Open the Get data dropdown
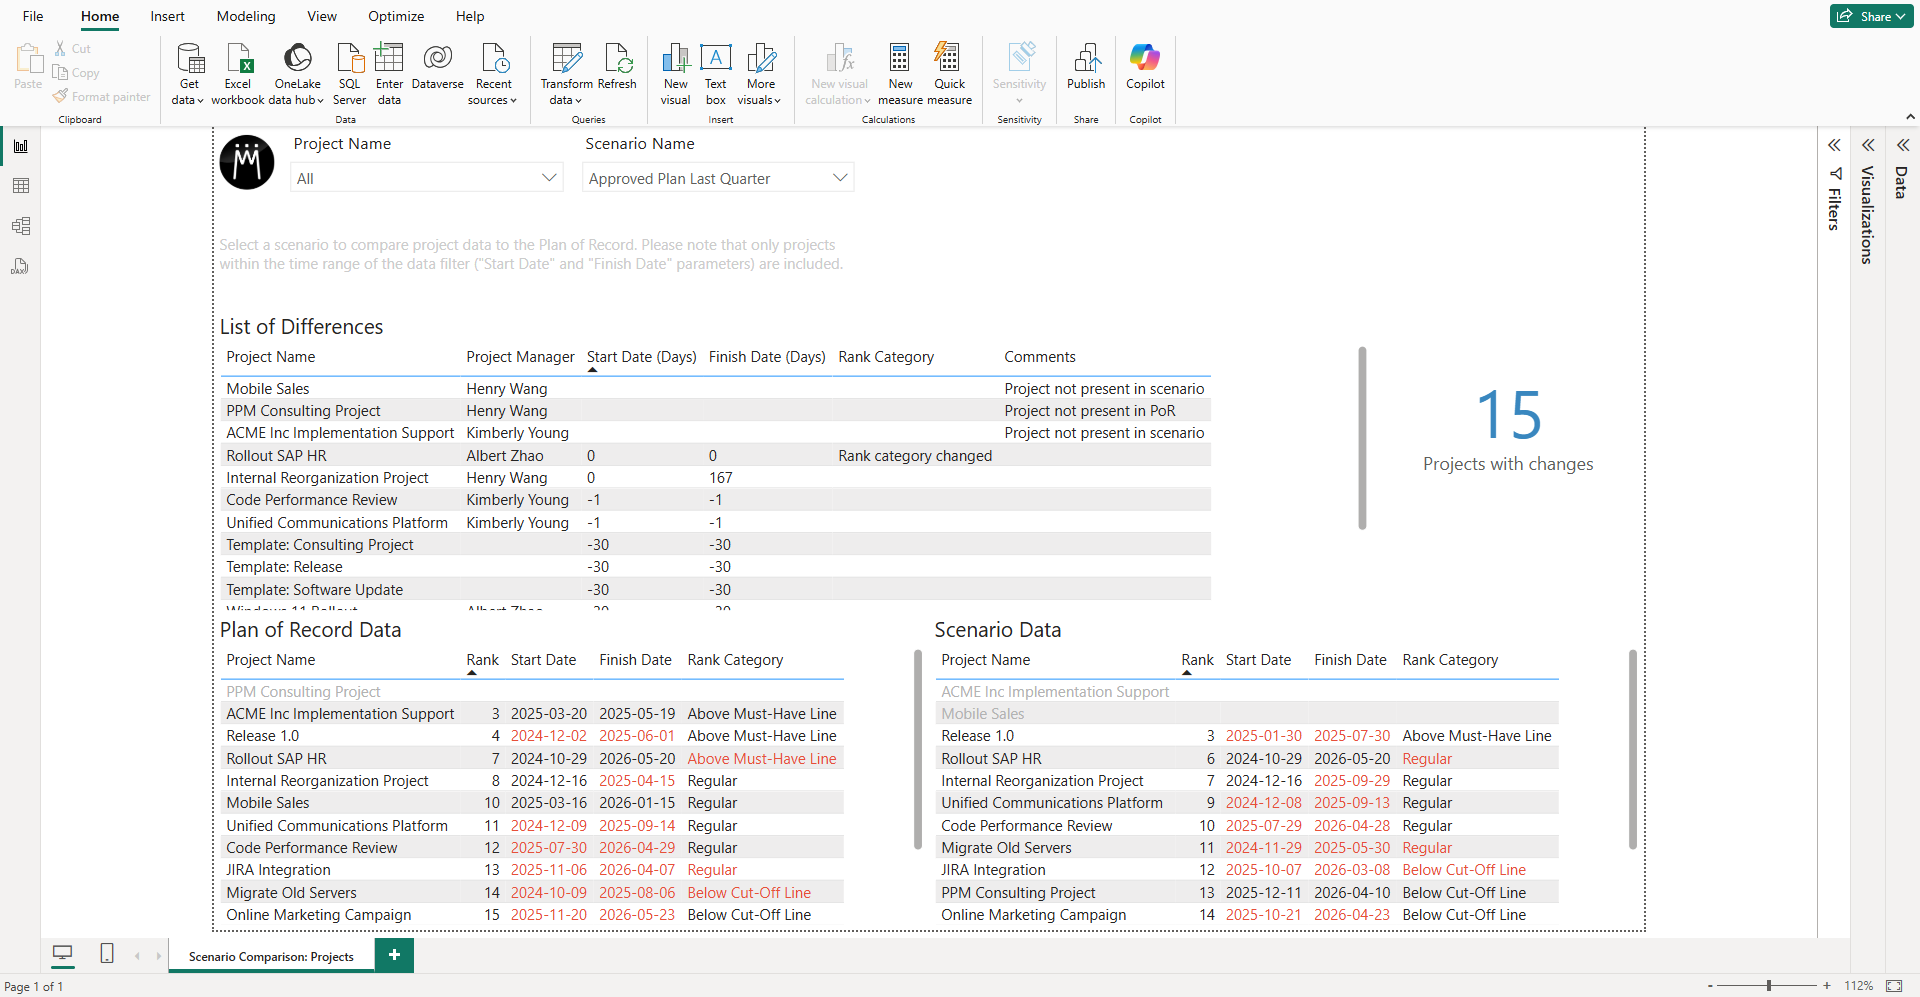This screenshot has width=1920, height=997. click(x=188, y=74)
